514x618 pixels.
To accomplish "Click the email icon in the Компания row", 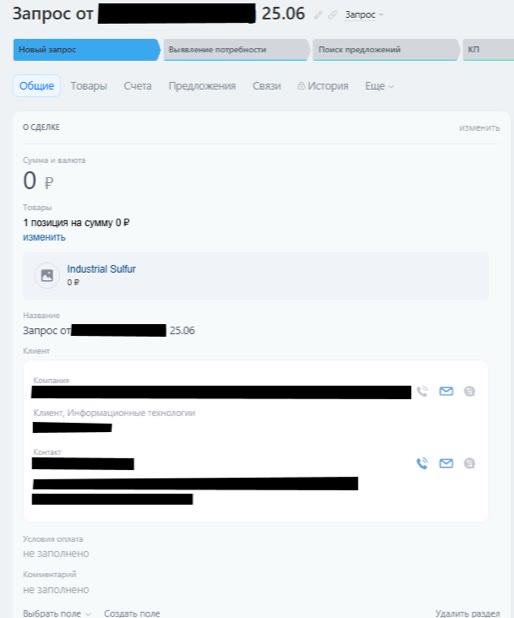I will point(446,391).
